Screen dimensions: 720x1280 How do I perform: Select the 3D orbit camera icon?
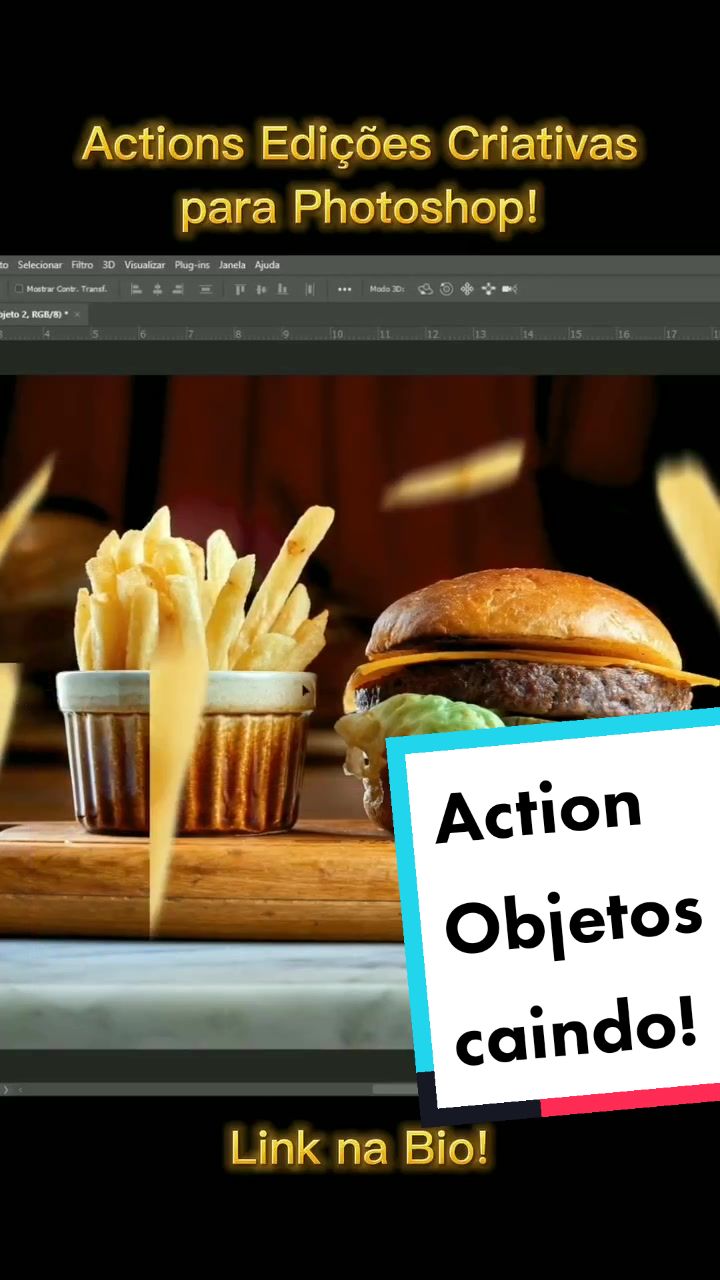(425, 289)
